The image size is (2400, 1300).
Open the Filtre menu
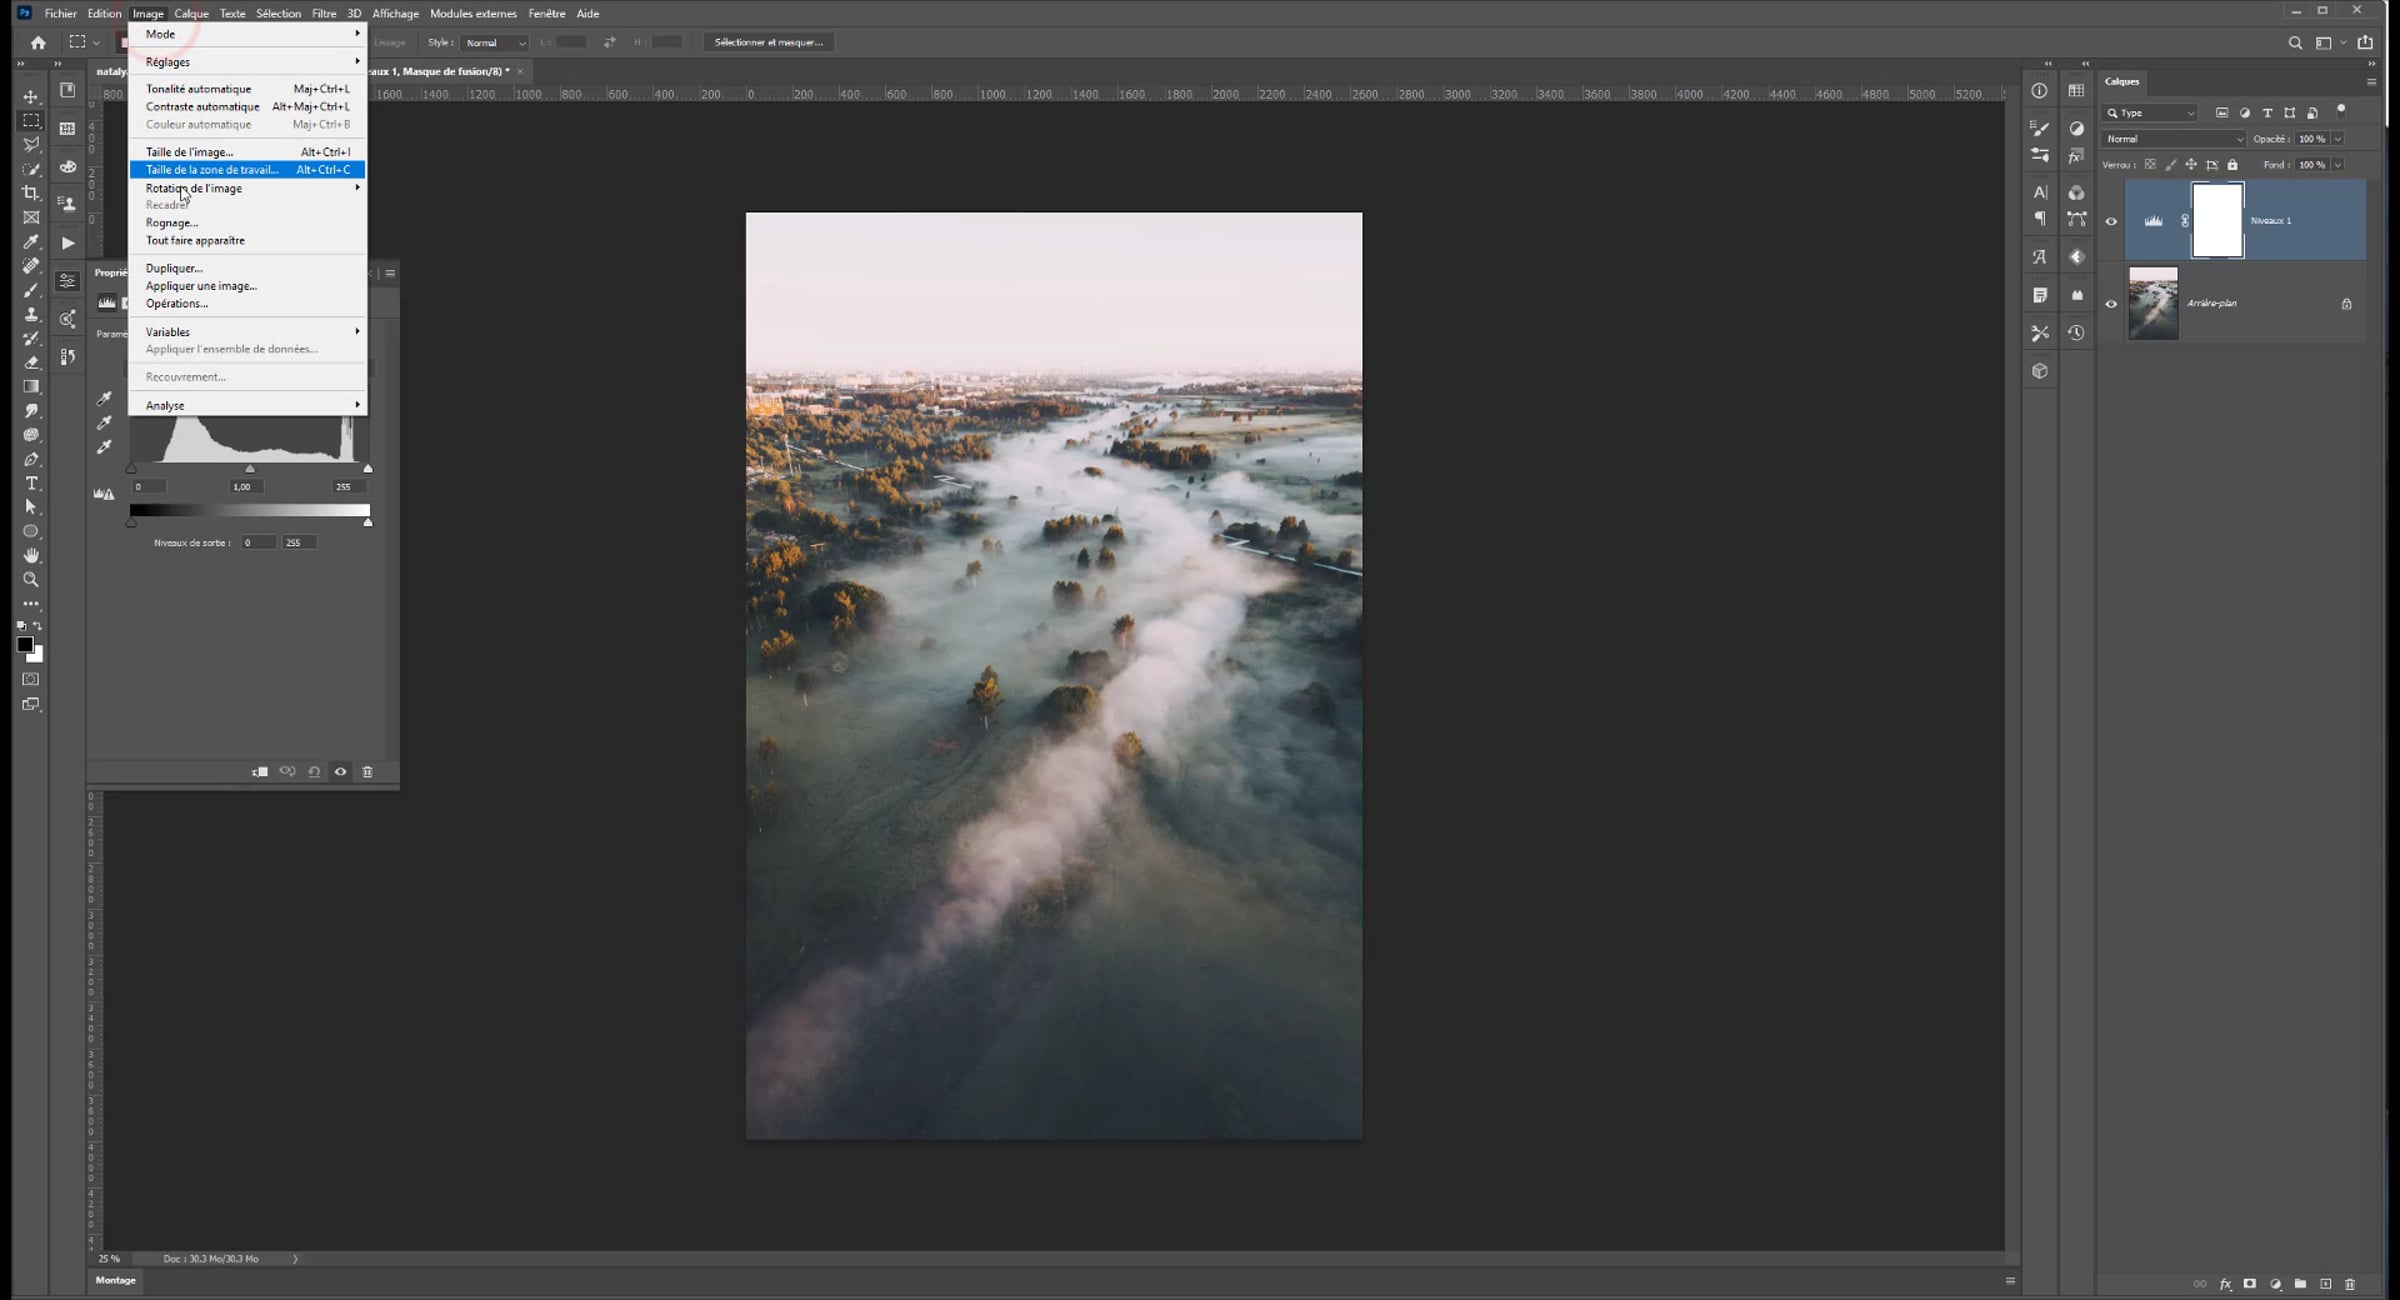[324, 13]
